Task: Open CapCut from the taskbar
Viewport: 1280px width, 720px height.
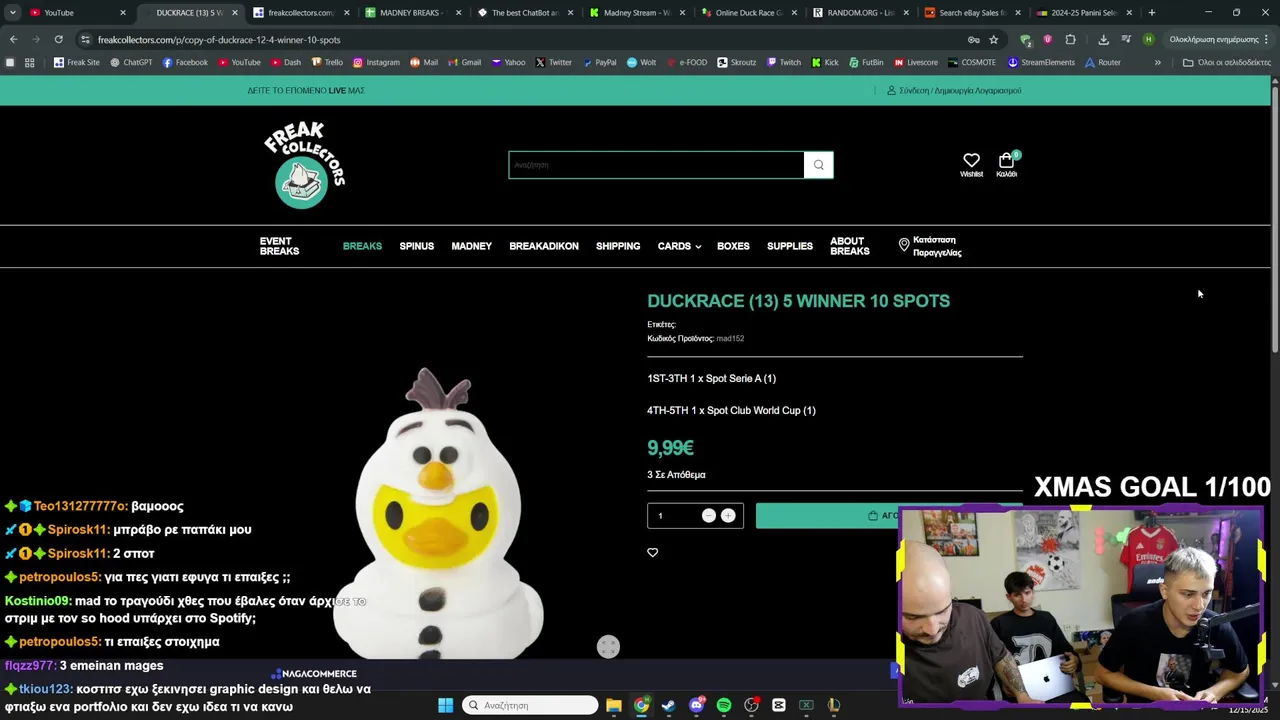Action: click(779, 705)
